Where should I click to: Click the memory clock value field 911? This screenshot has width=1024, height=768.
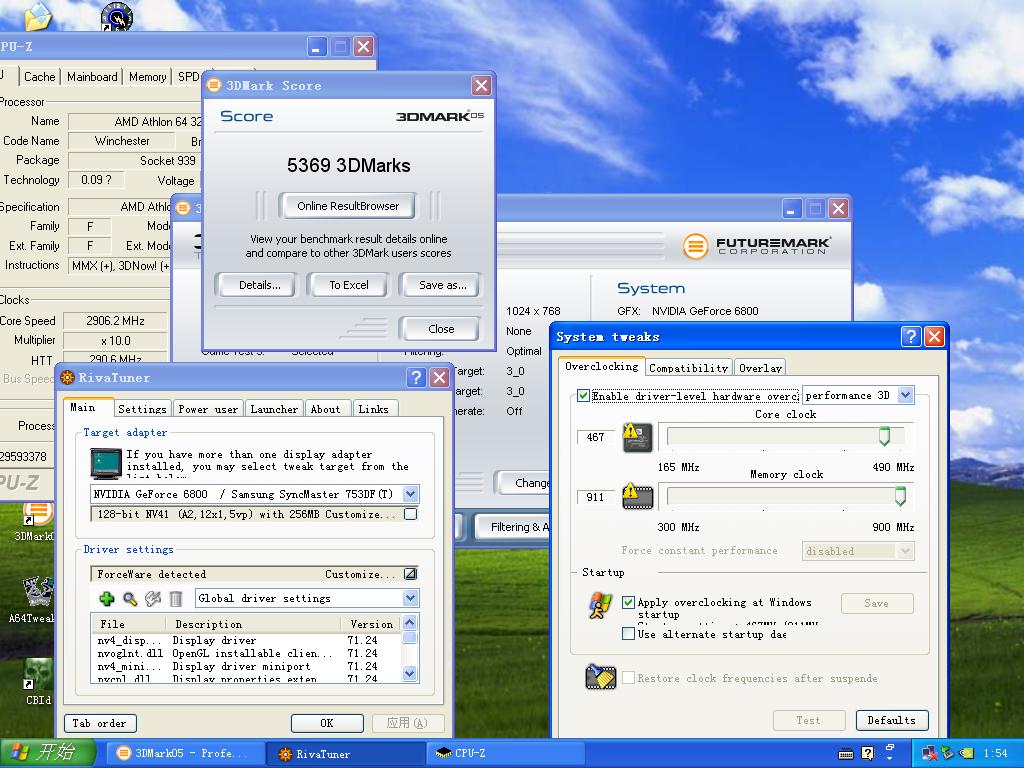[x=595, y=497]
